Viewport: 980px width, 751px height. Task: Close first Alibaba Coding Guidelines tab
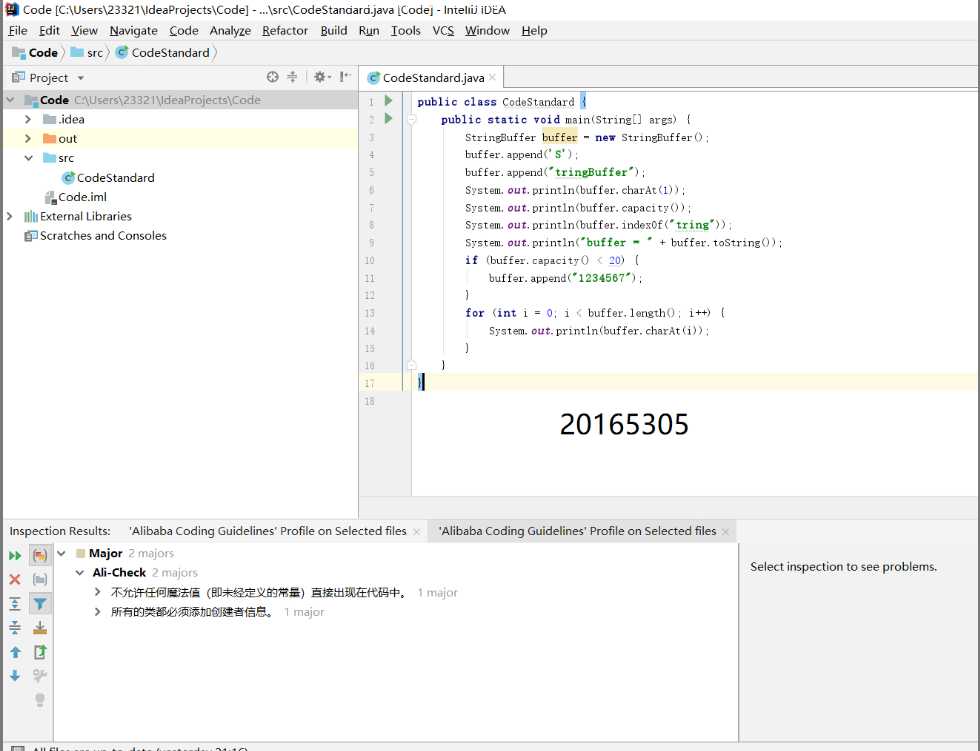point(417,532)
